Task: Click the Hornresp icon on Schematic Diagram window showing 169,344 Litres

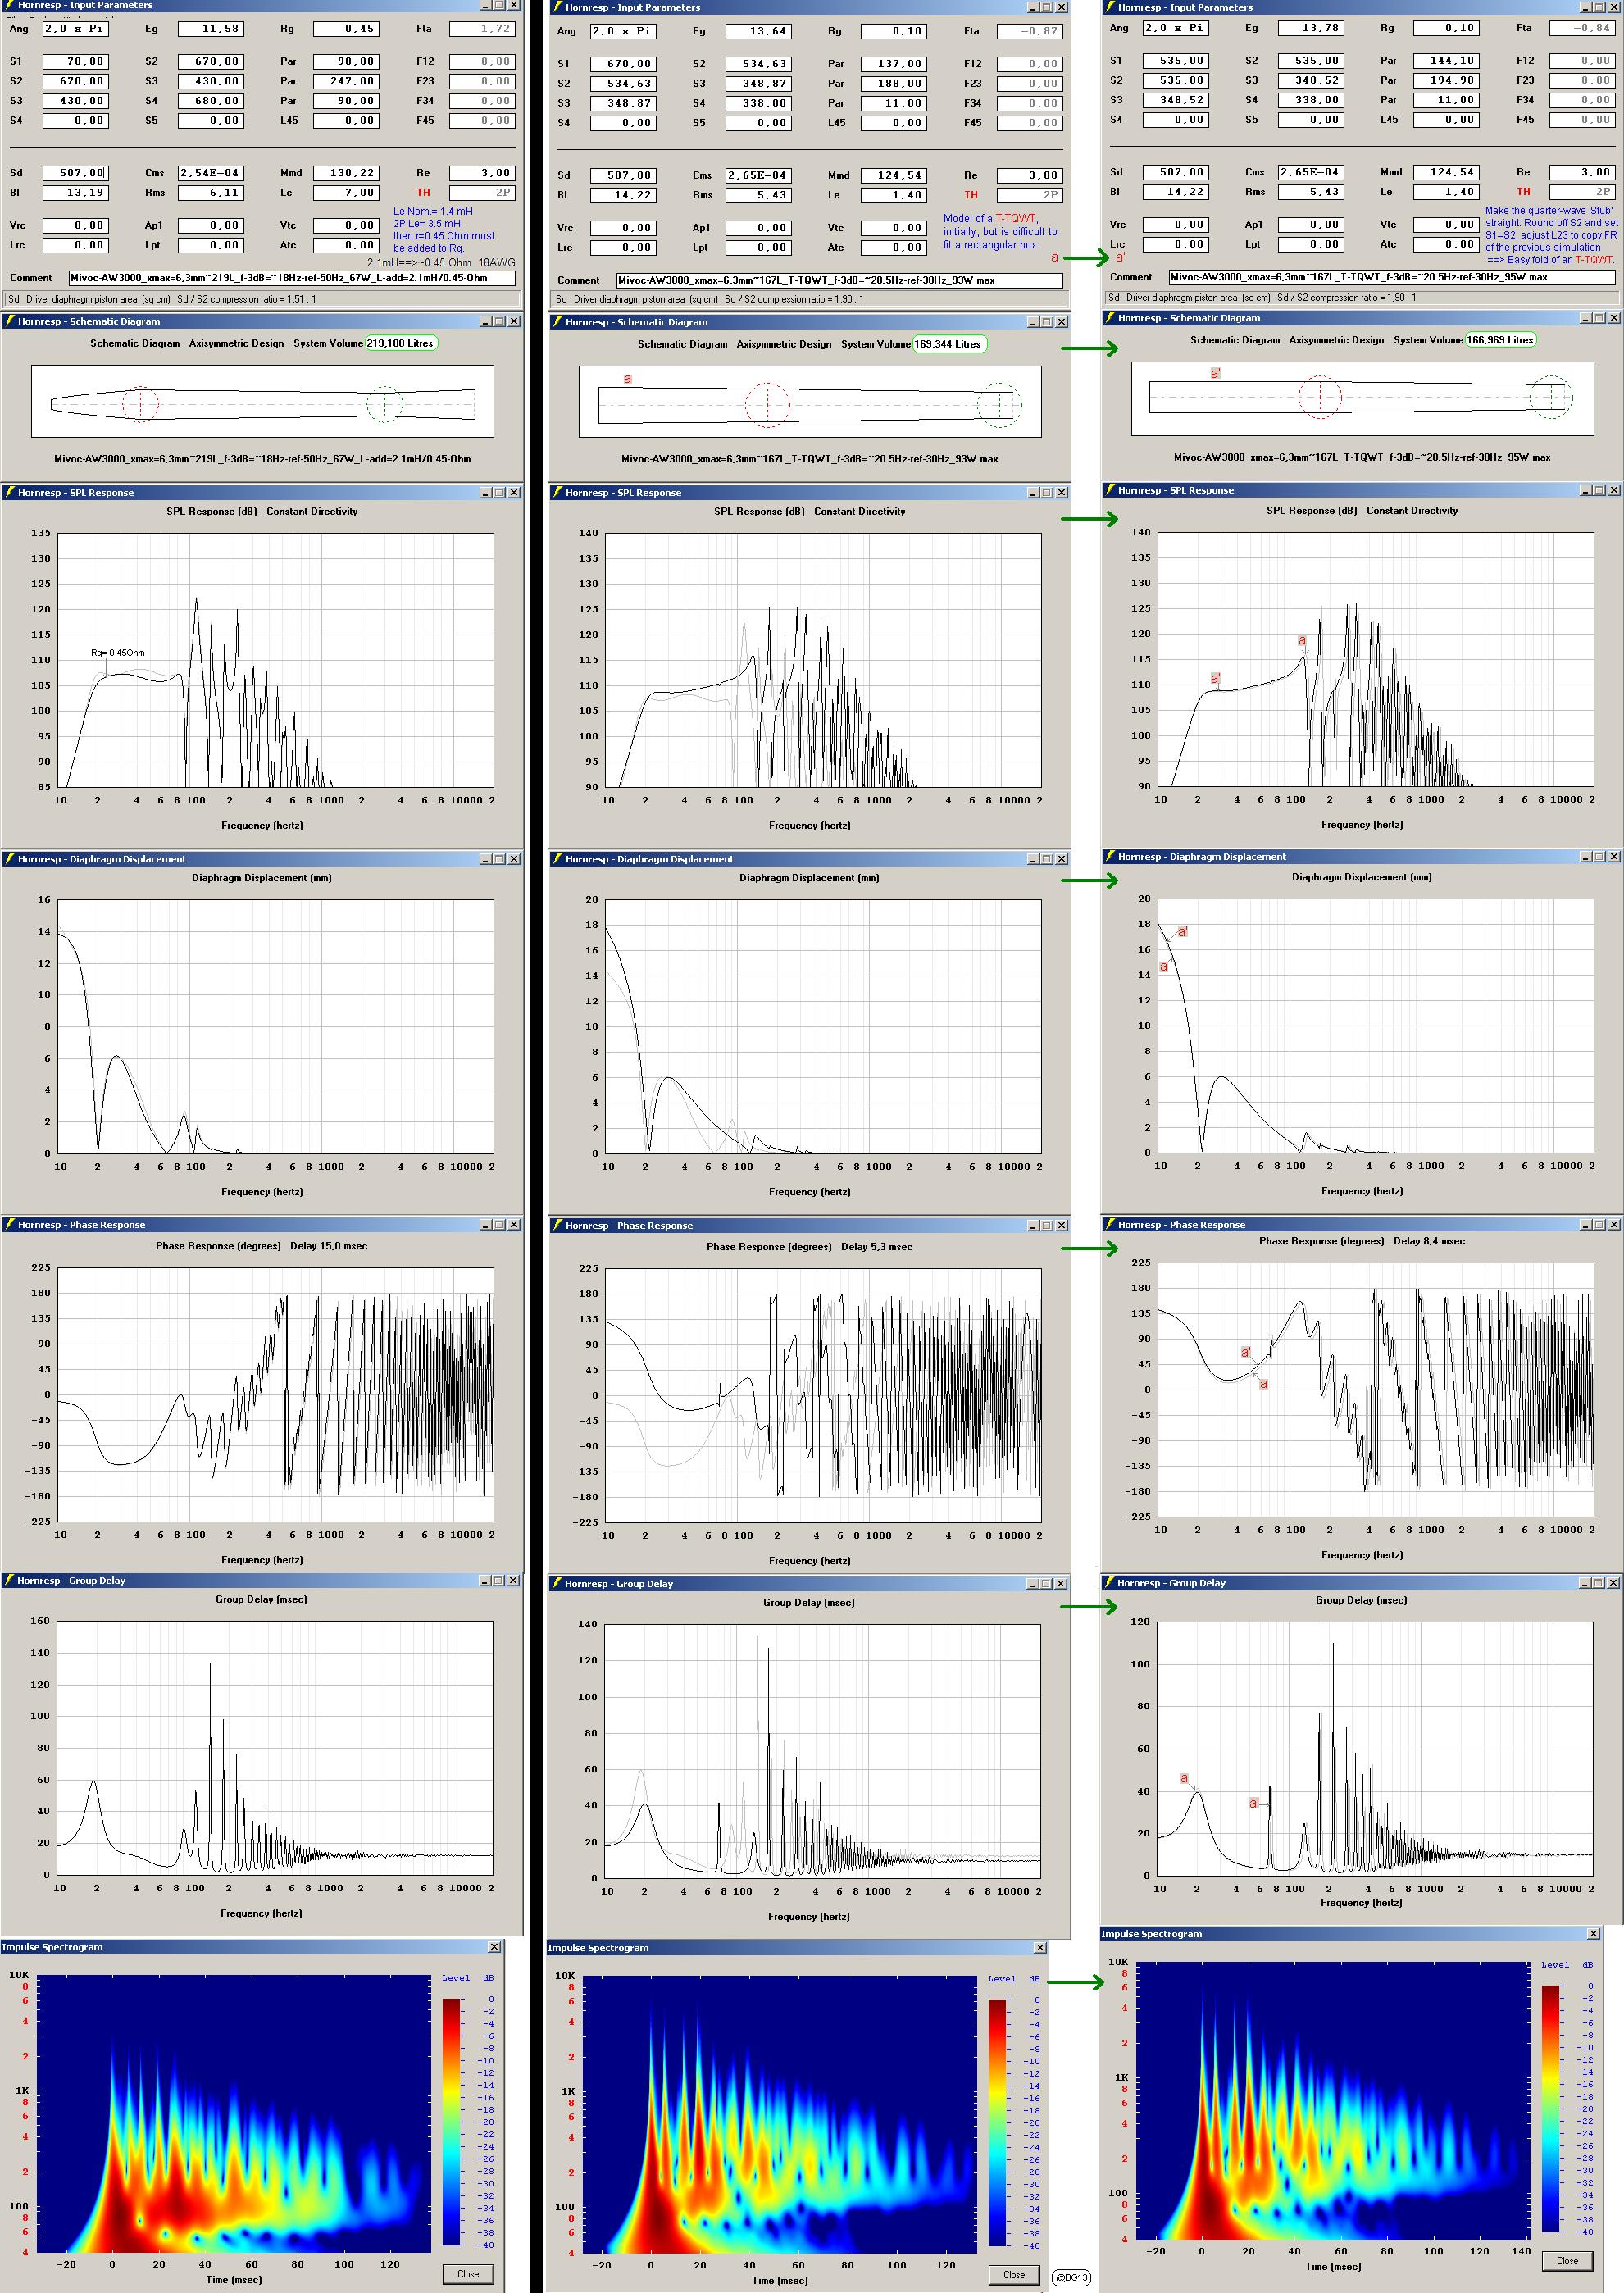Action: [557, 322]
